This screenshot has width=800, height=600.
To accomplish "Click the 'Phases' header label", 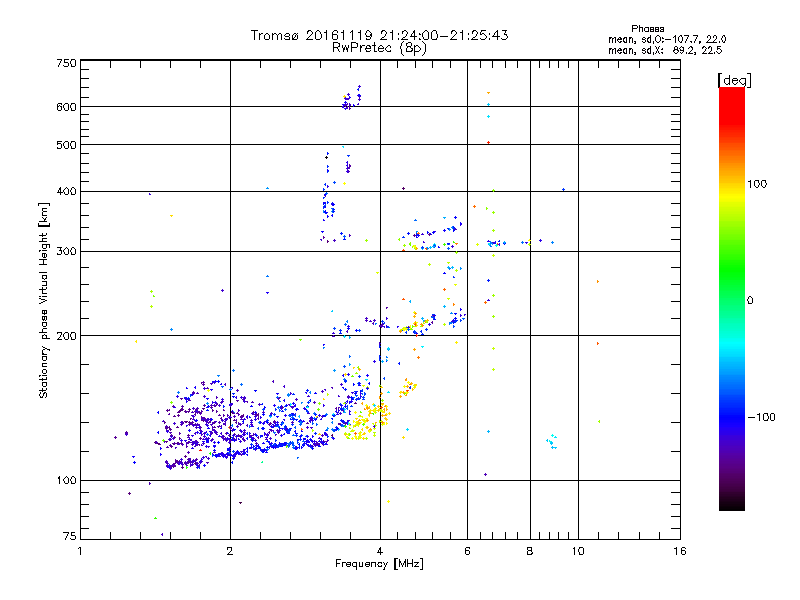I will [x=647, y=29].
